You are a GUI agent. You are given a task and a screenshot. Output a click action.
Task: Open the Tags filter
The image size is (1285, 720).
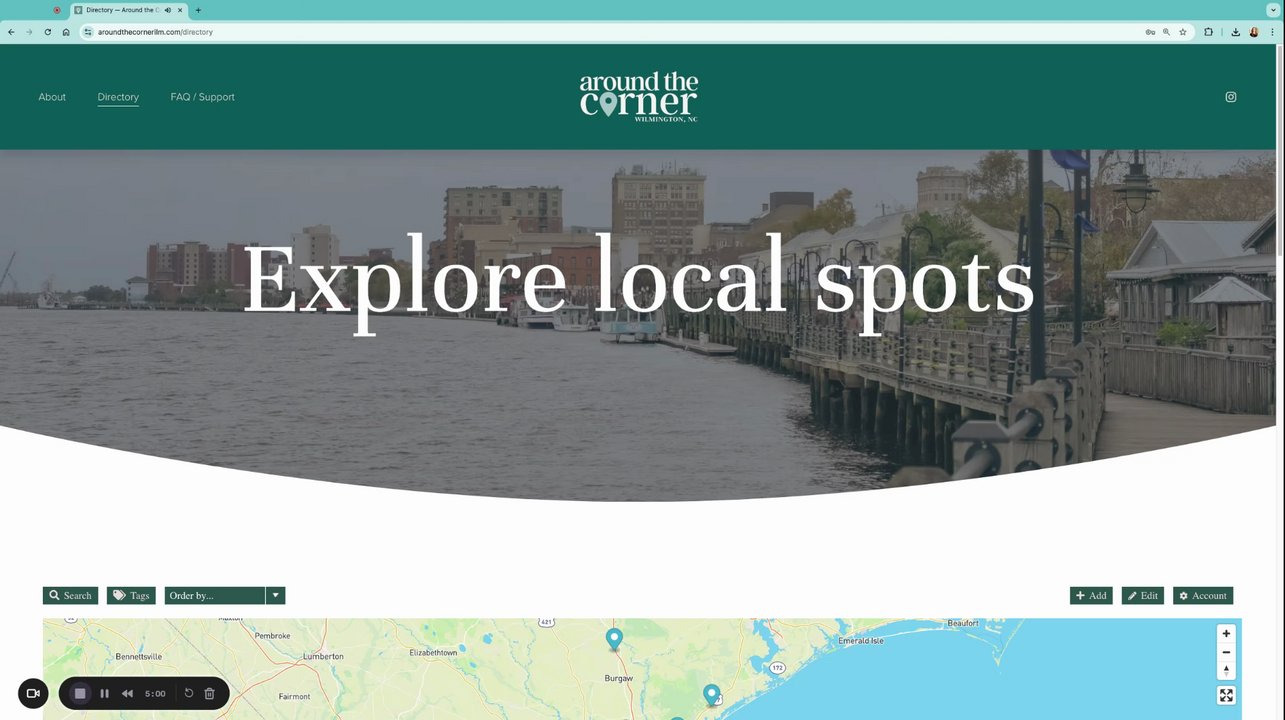coord(131,595)
